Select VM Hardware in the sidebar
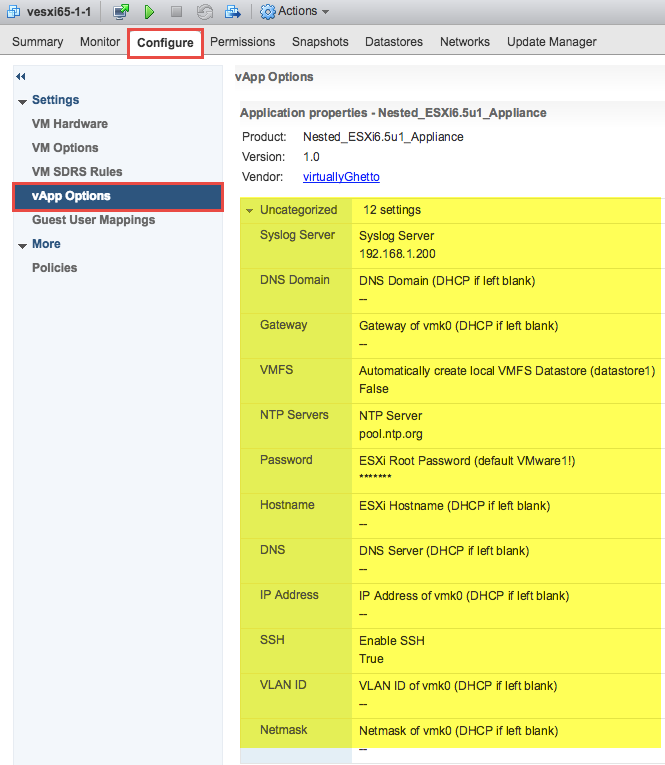This screenshot has height=765, width=665. pyautogui.click(x=70, y=124)
